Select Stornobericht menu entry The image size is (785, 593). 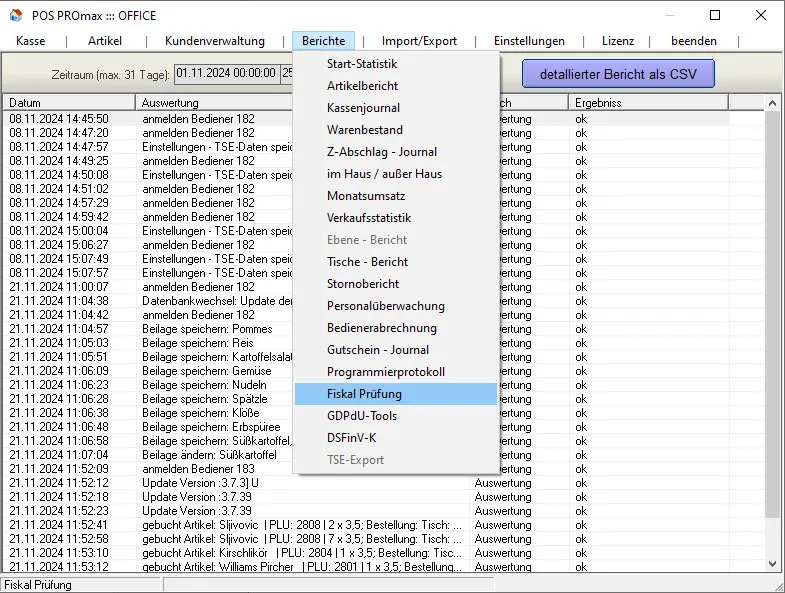coord(396,284)
